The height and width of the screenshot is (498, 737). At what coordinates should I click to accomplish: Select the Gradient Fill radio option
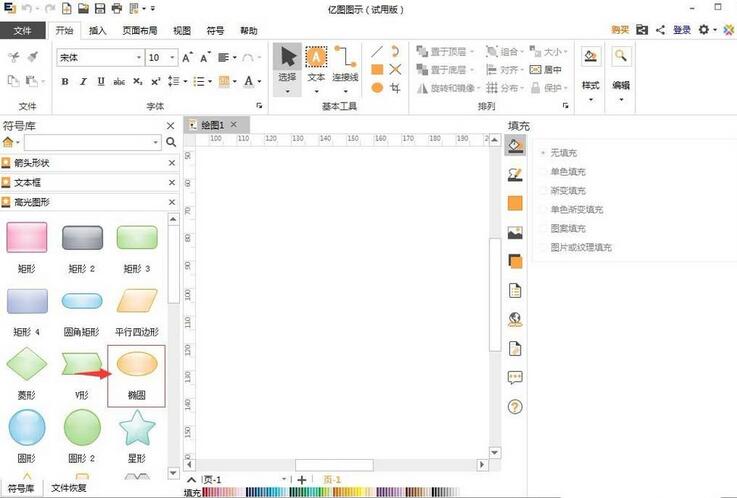563,190
